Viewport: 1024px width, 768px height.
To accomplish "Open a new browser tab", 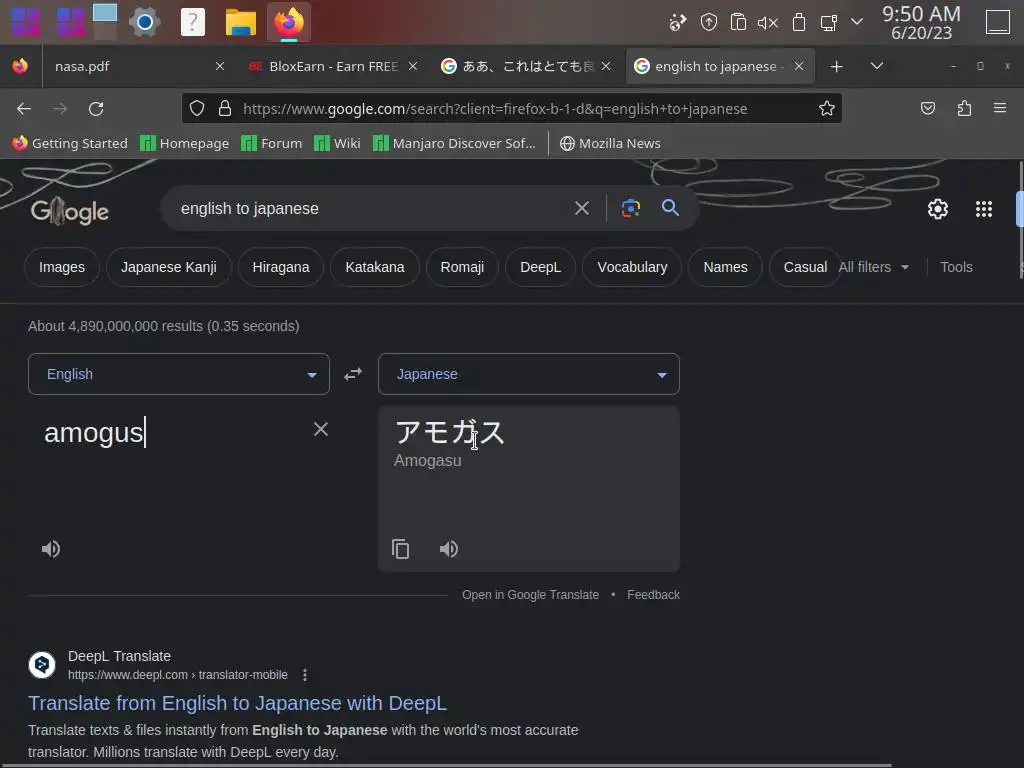I will pos(837,67).
